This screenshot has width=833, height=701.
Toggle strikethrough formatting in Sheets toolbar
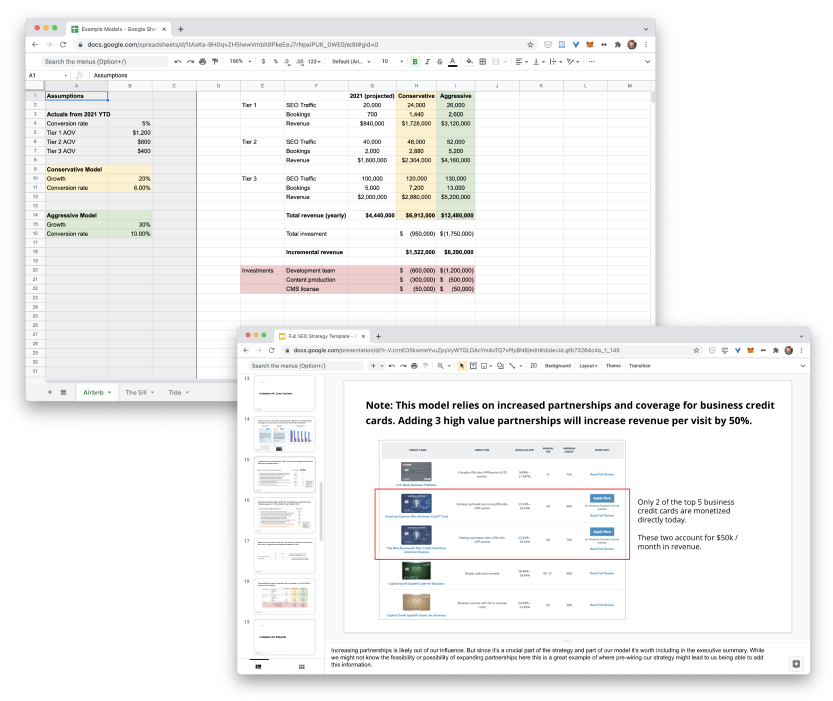[440, 62]
